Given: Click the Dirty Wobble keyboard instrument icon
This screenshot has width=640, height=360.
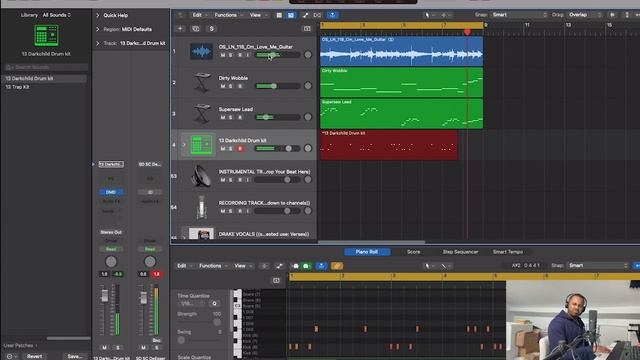Looking at the screenshot, I should [x=202, y=82].
